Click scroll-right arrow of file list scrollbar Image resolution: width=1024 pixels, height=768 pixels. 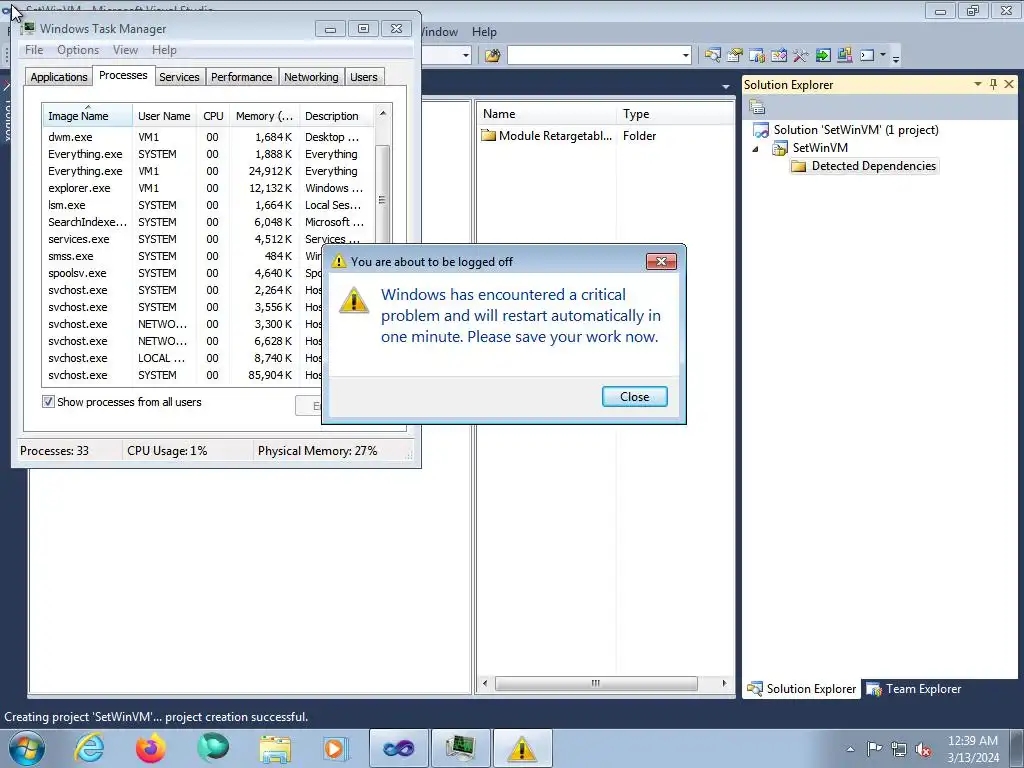point(724,683)
